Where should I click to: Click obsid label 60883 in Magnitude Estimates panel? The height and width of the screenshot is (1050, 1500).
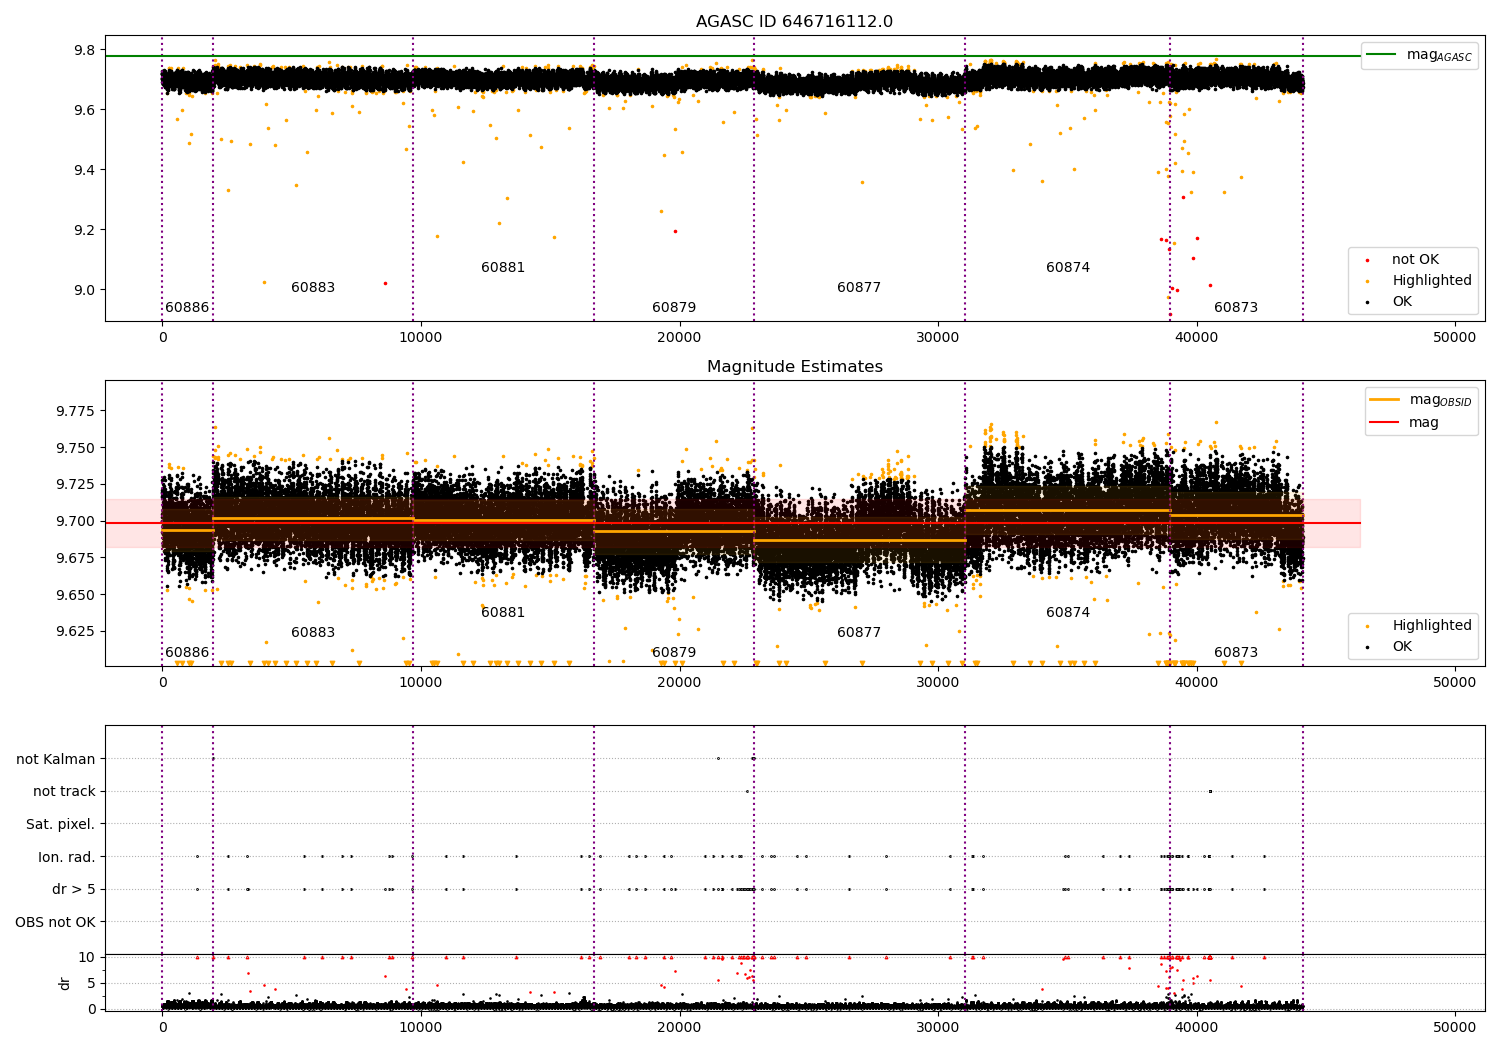coord(313,633)
